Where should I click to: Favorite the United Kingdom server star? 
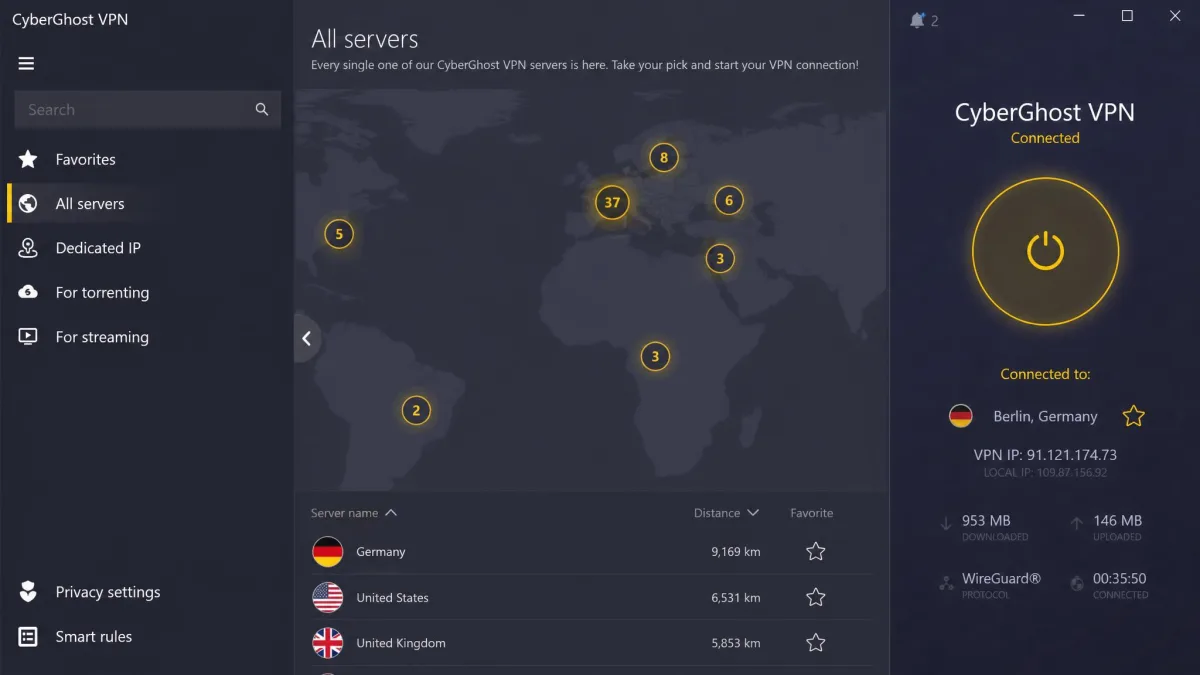point(816,643)
